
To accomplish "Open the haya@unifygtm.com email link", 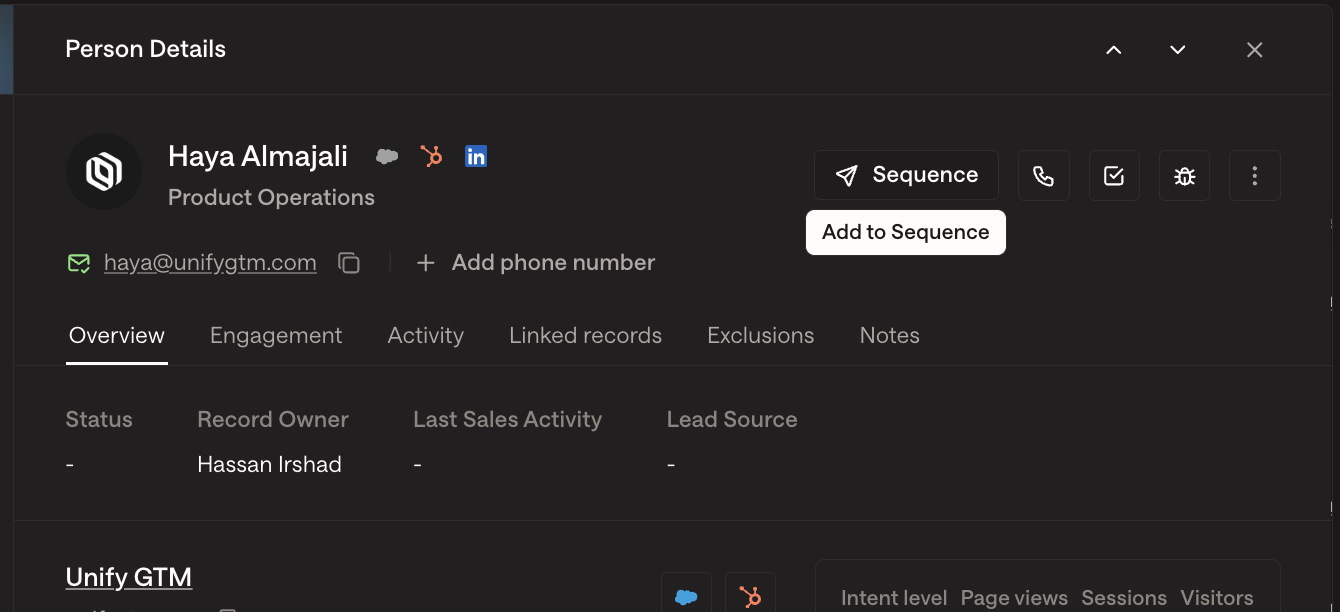I will [x=210, y=263].
